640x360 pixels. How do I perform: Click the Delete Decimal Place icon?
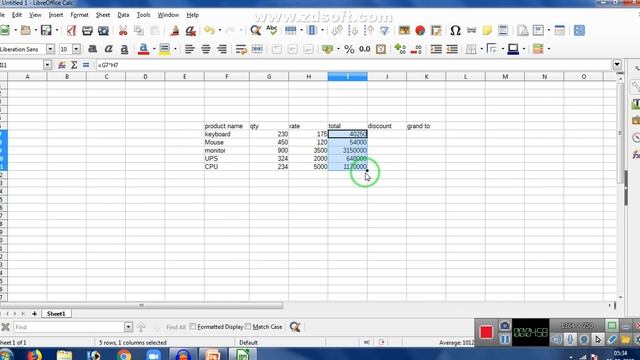[x=416, y=49]
